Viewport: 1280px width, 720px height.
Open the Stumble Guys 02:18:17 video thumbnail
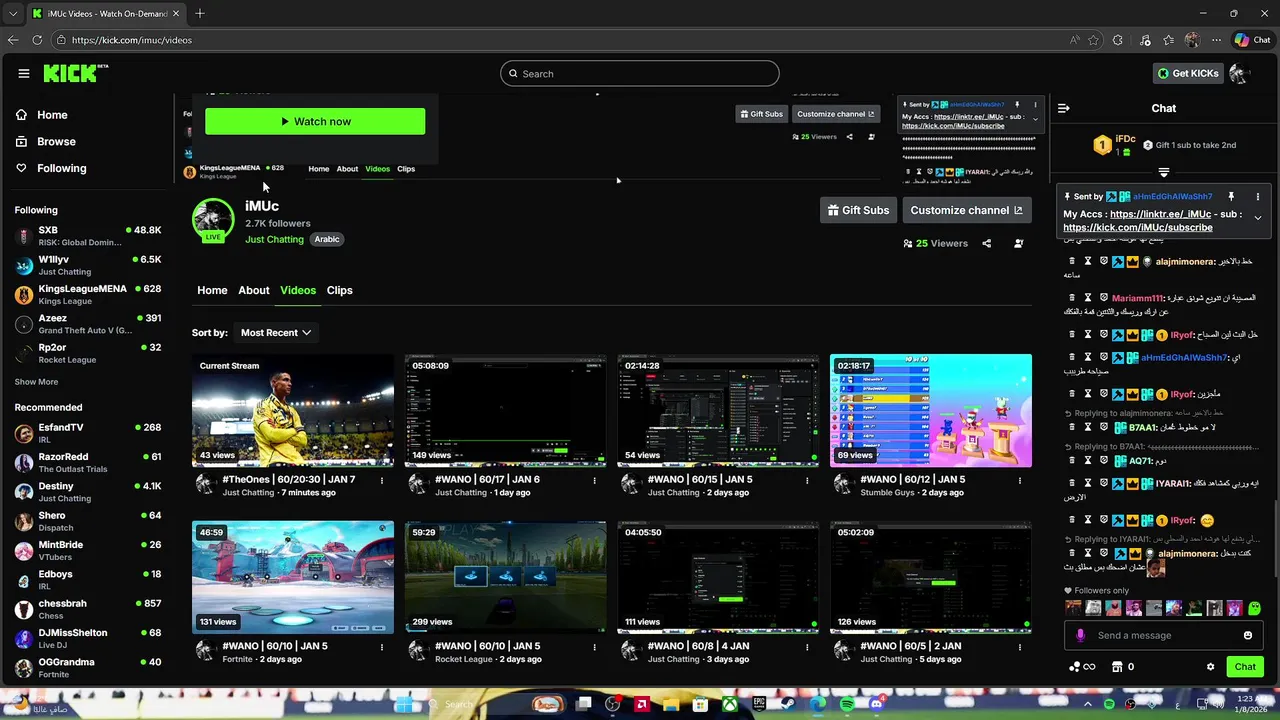pyautogui.click(x=931, y=410)
